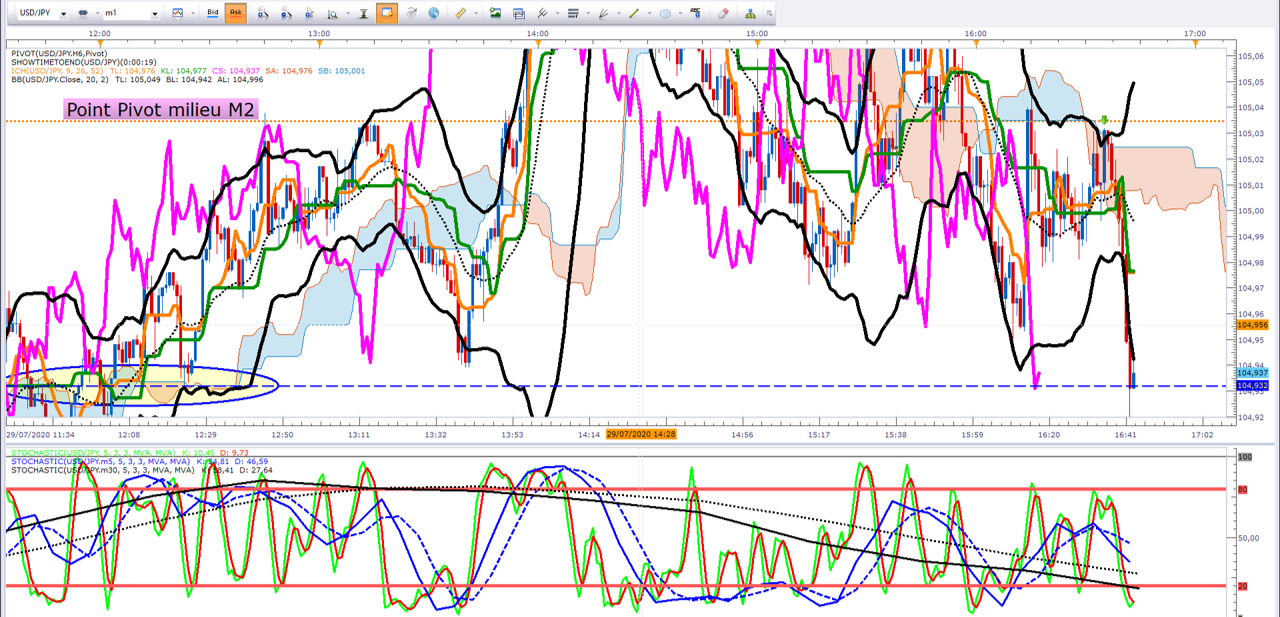The height and width of the screenshot is (617, 1280).
Task: Click the picture image icon
Action: 495,13
